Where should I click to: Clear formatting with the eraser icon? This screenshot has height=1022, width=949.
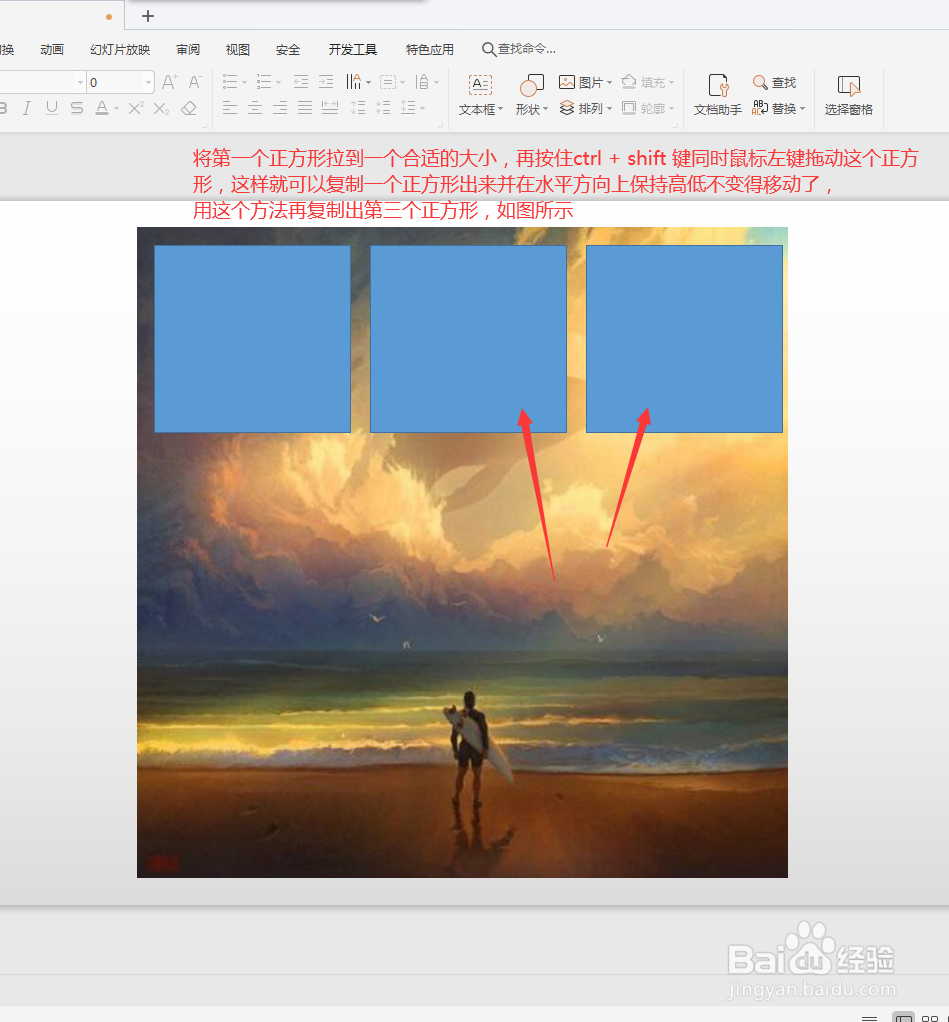189,108
